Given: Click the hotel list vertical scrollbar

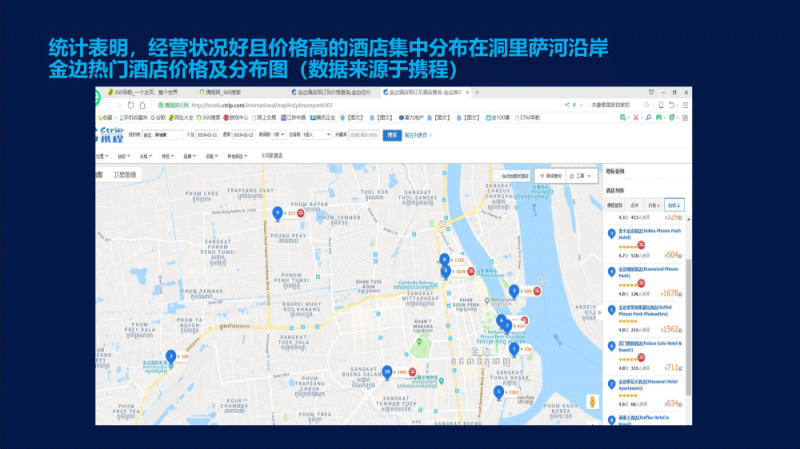Looking at the screenshot, I should (x=688, y=327).
